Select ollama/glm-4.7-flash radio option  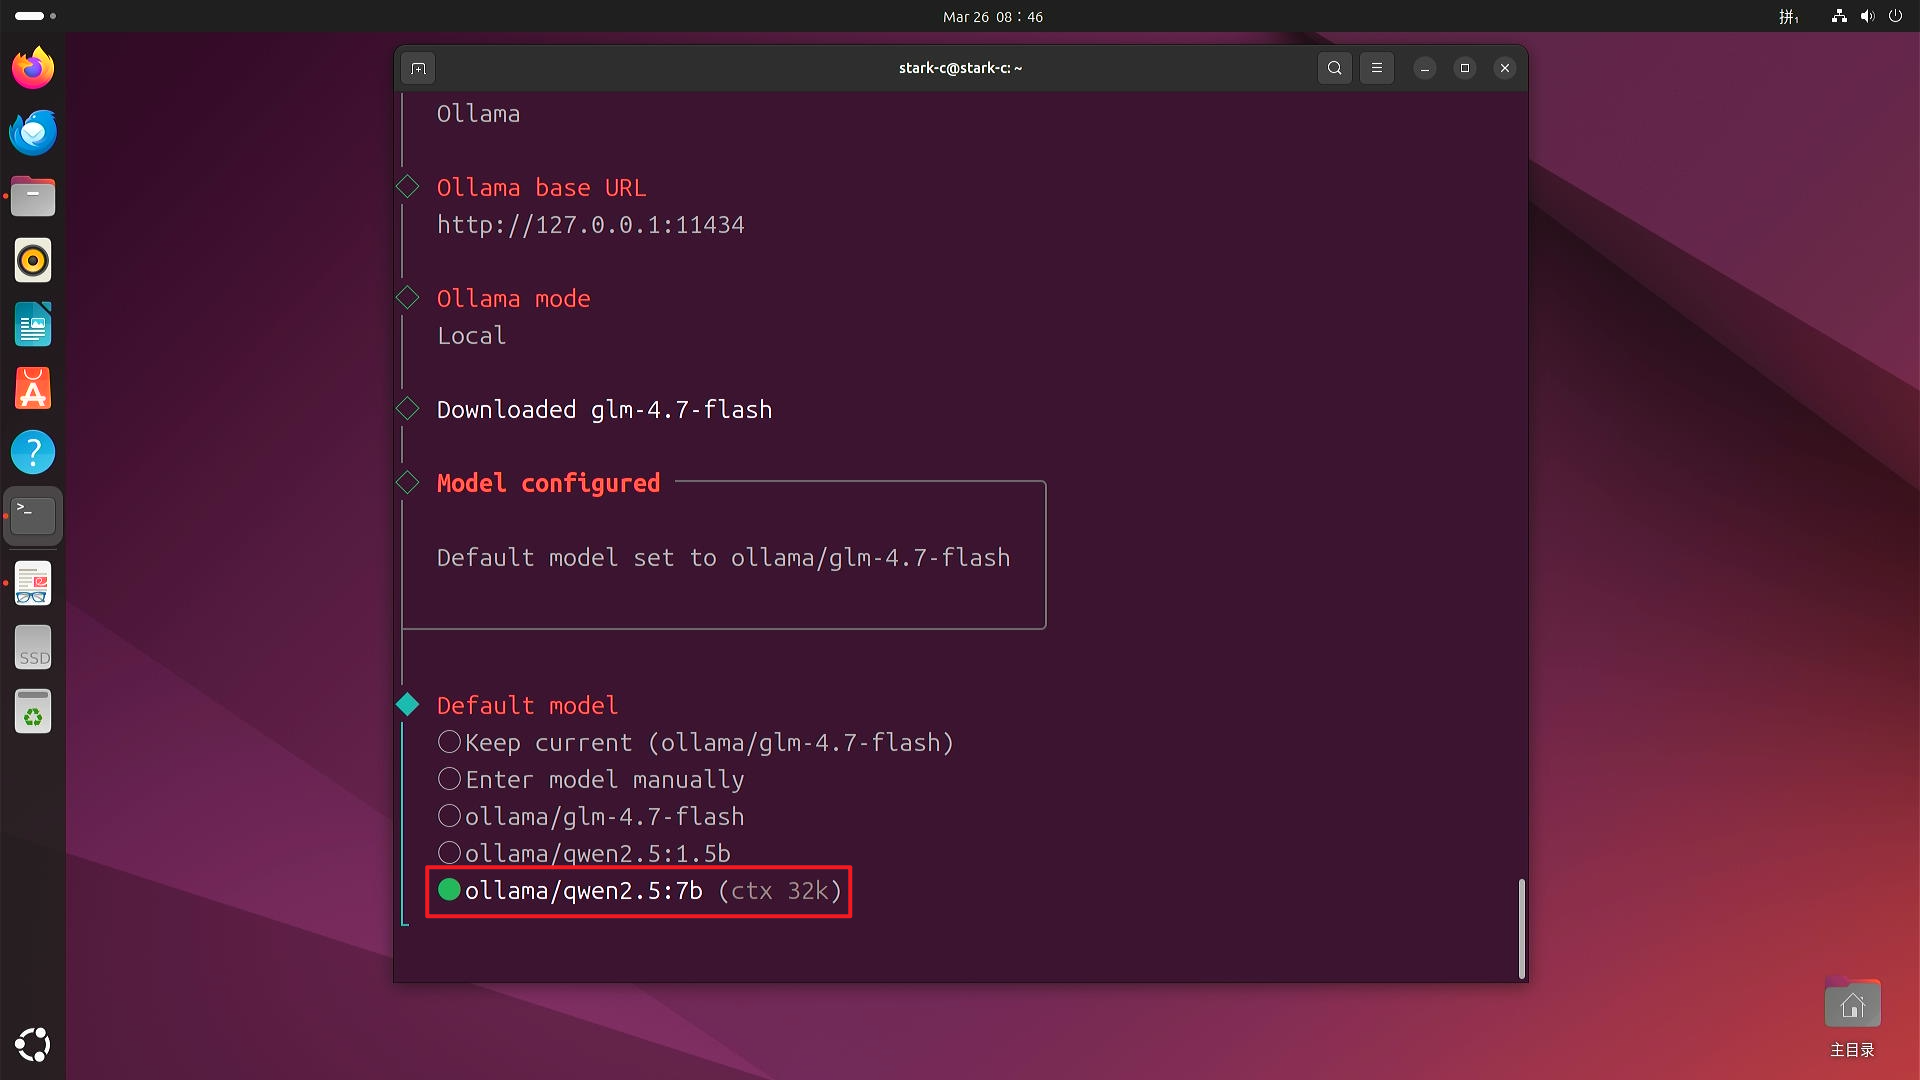(x=449, y=816)
